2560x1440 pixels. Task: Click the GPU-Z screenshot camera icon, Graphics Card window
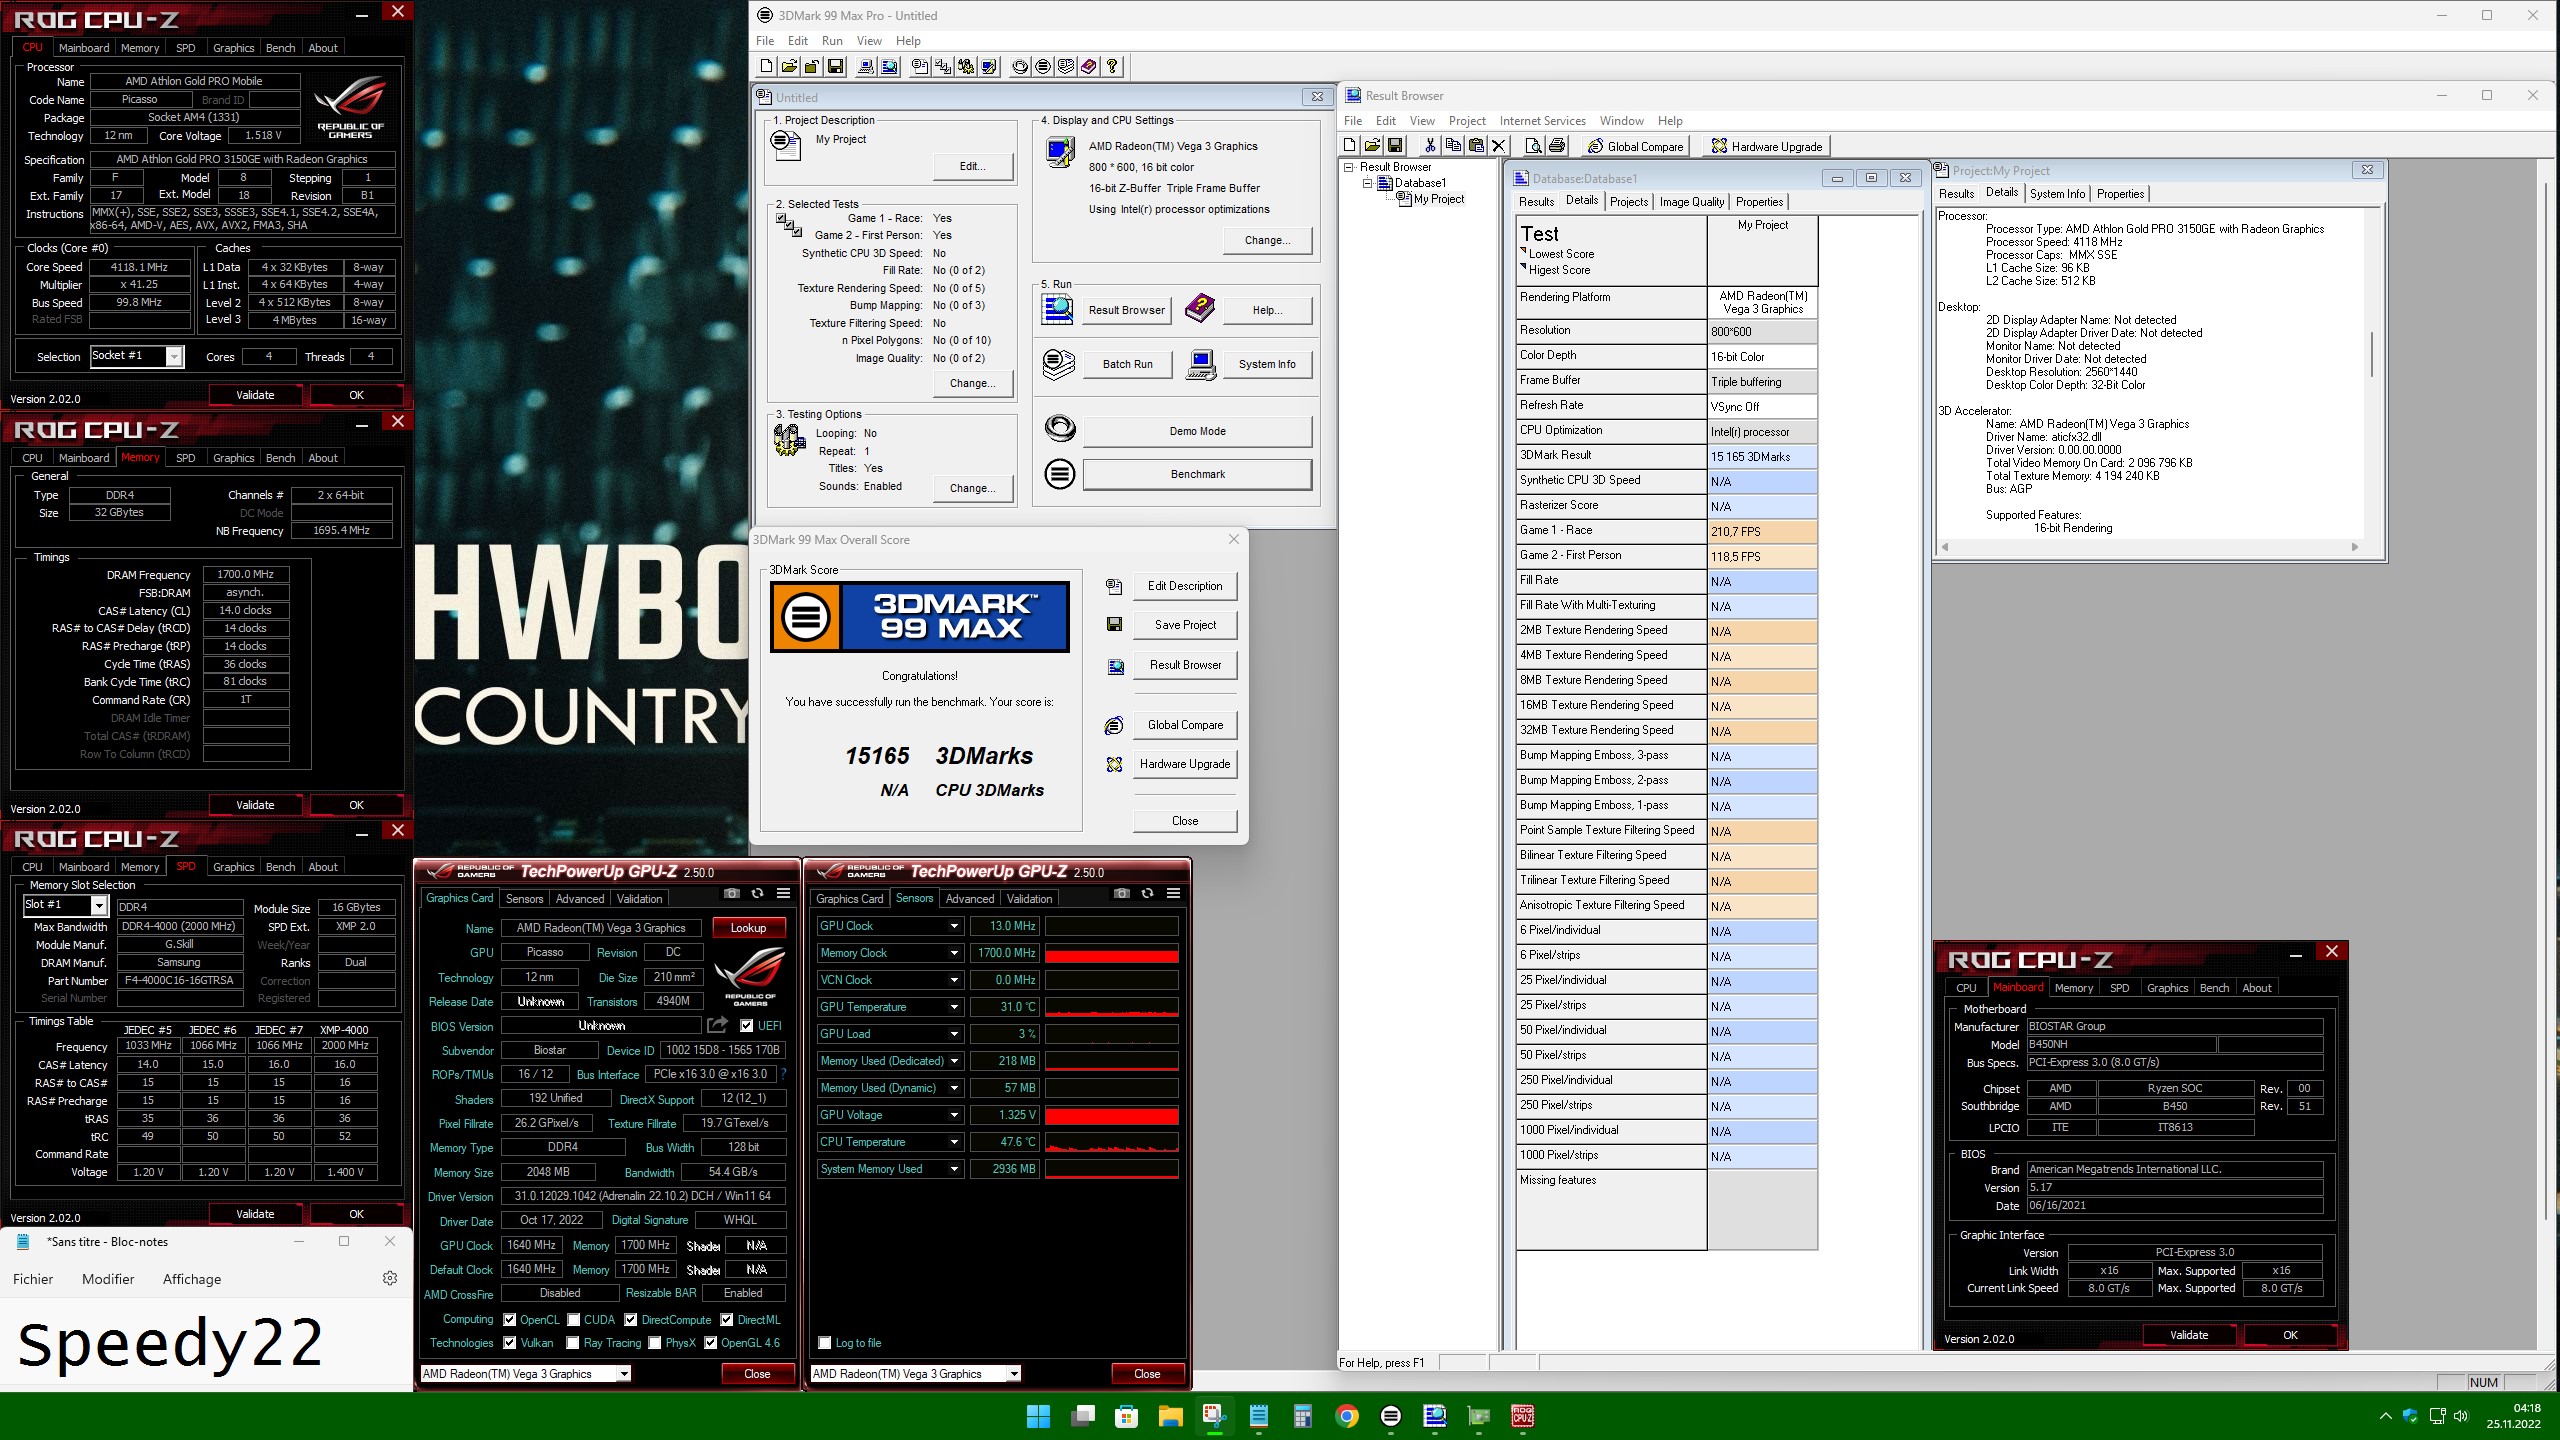(x=732, y=894)
